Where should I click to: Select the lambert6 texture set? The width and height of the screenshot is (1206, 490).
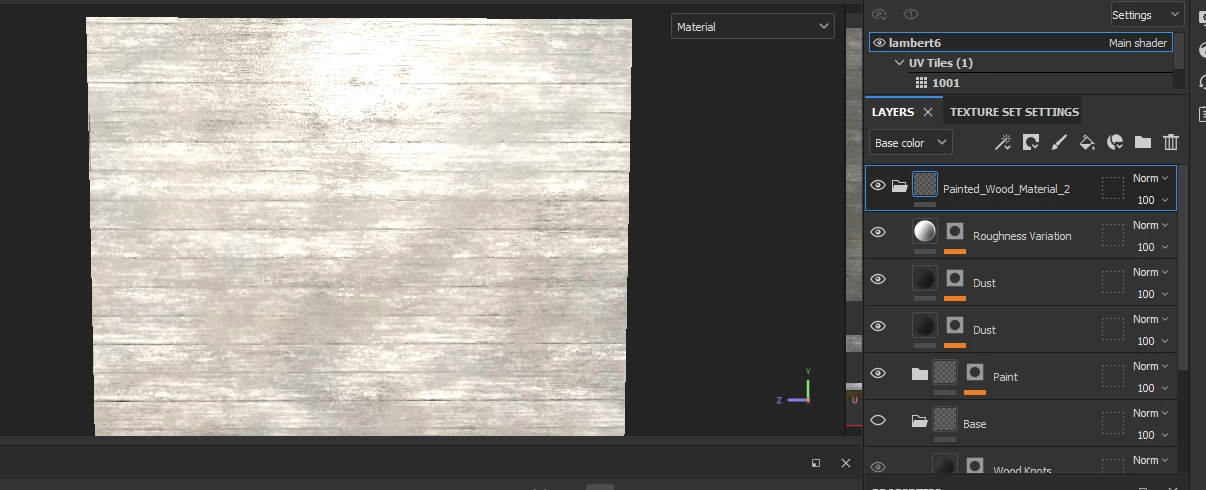tap(1020, 43)
